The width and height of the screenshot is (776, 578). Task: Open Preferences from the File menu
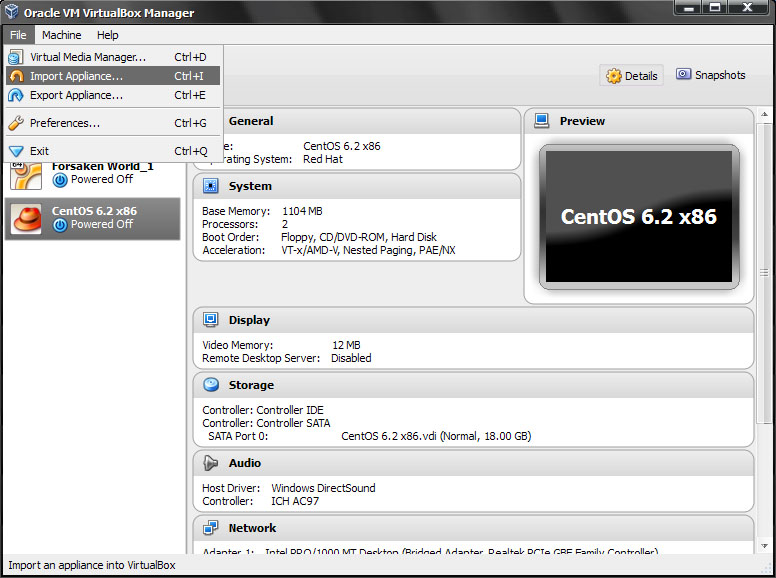pos(113,123)
